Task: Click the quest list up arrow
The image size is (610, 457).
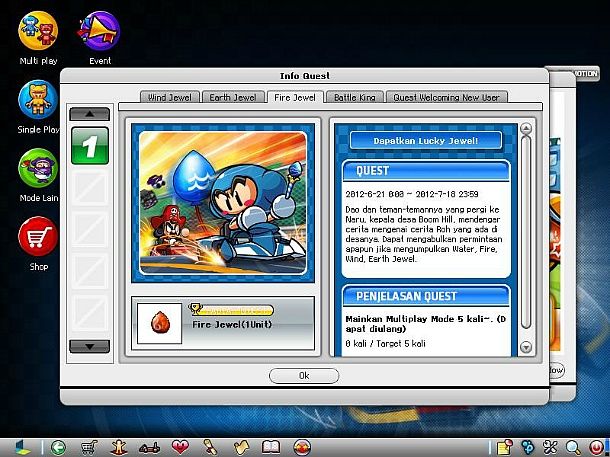Action: [89, 114]
